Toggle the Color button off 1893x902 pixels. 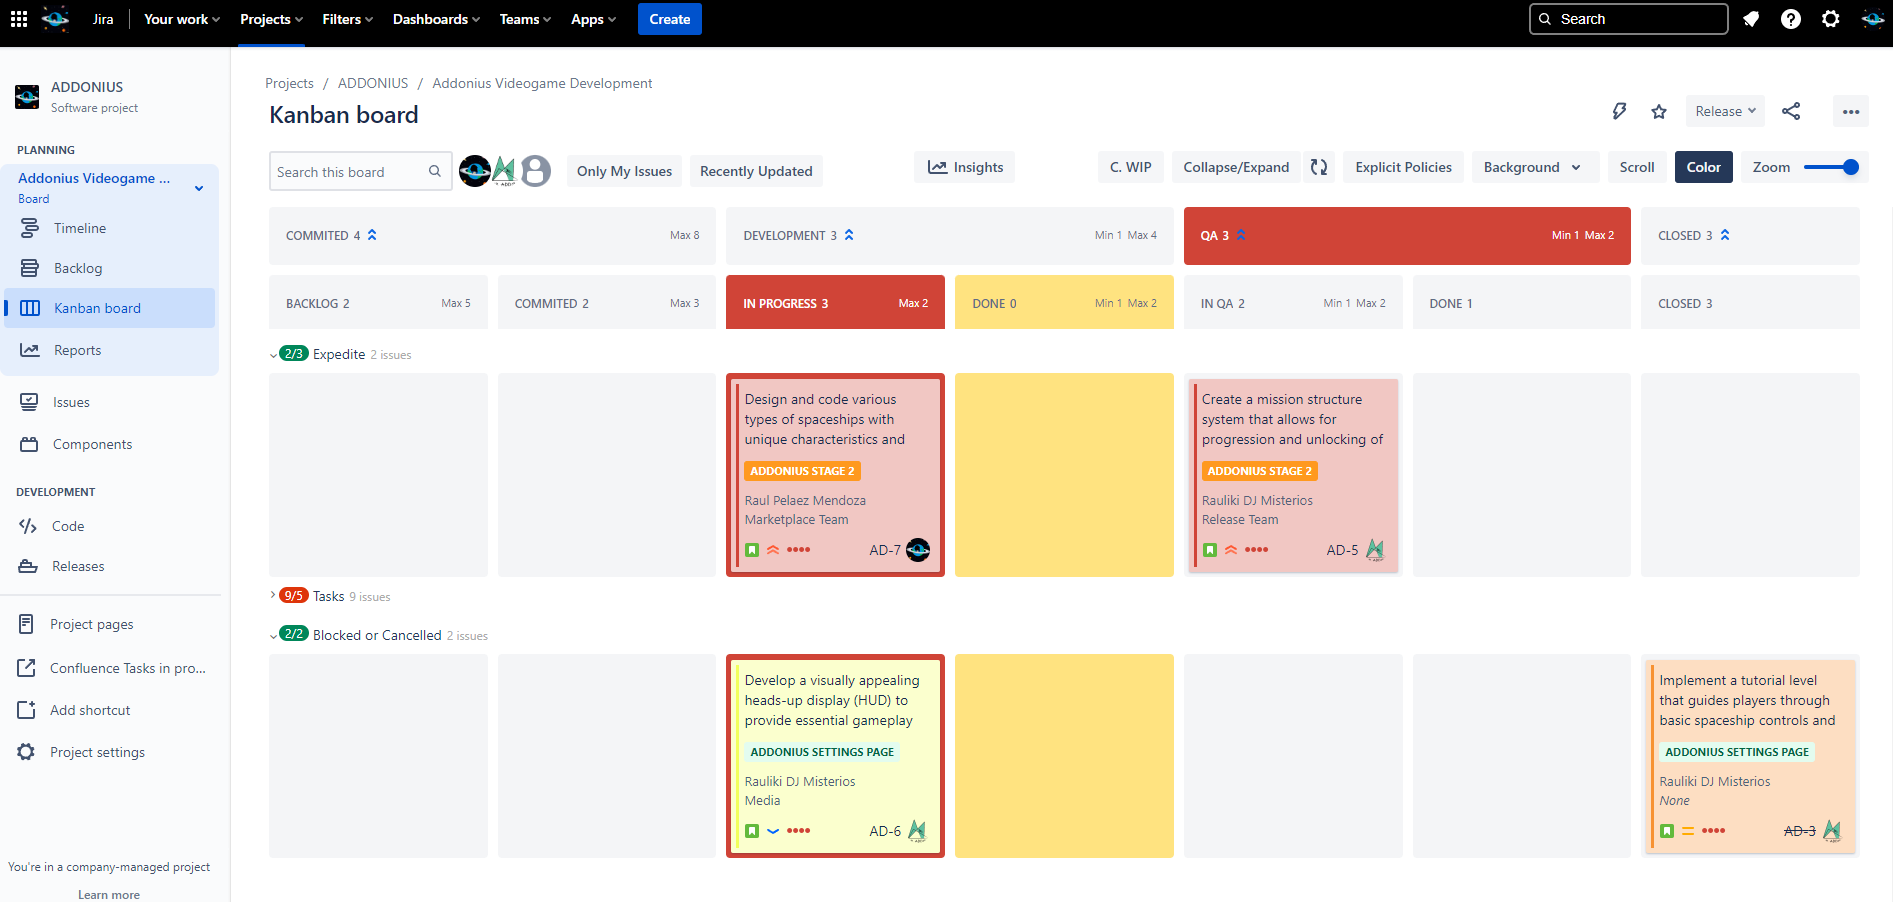1703,167
